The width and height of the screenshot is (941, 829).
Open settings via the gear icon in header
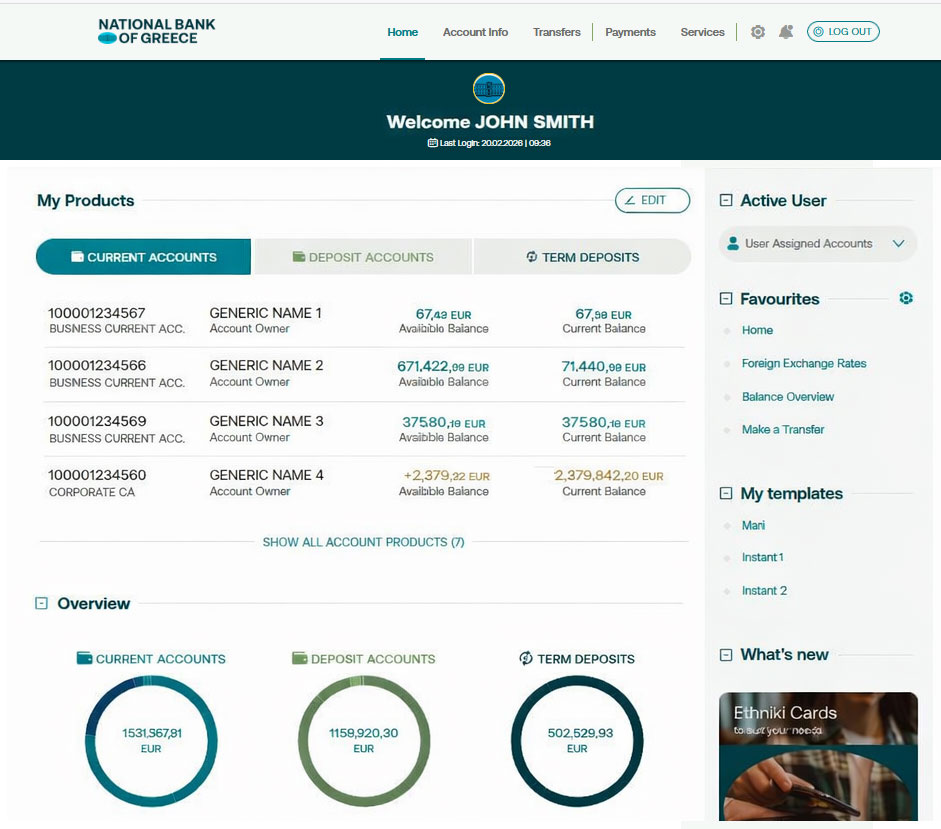758,32
